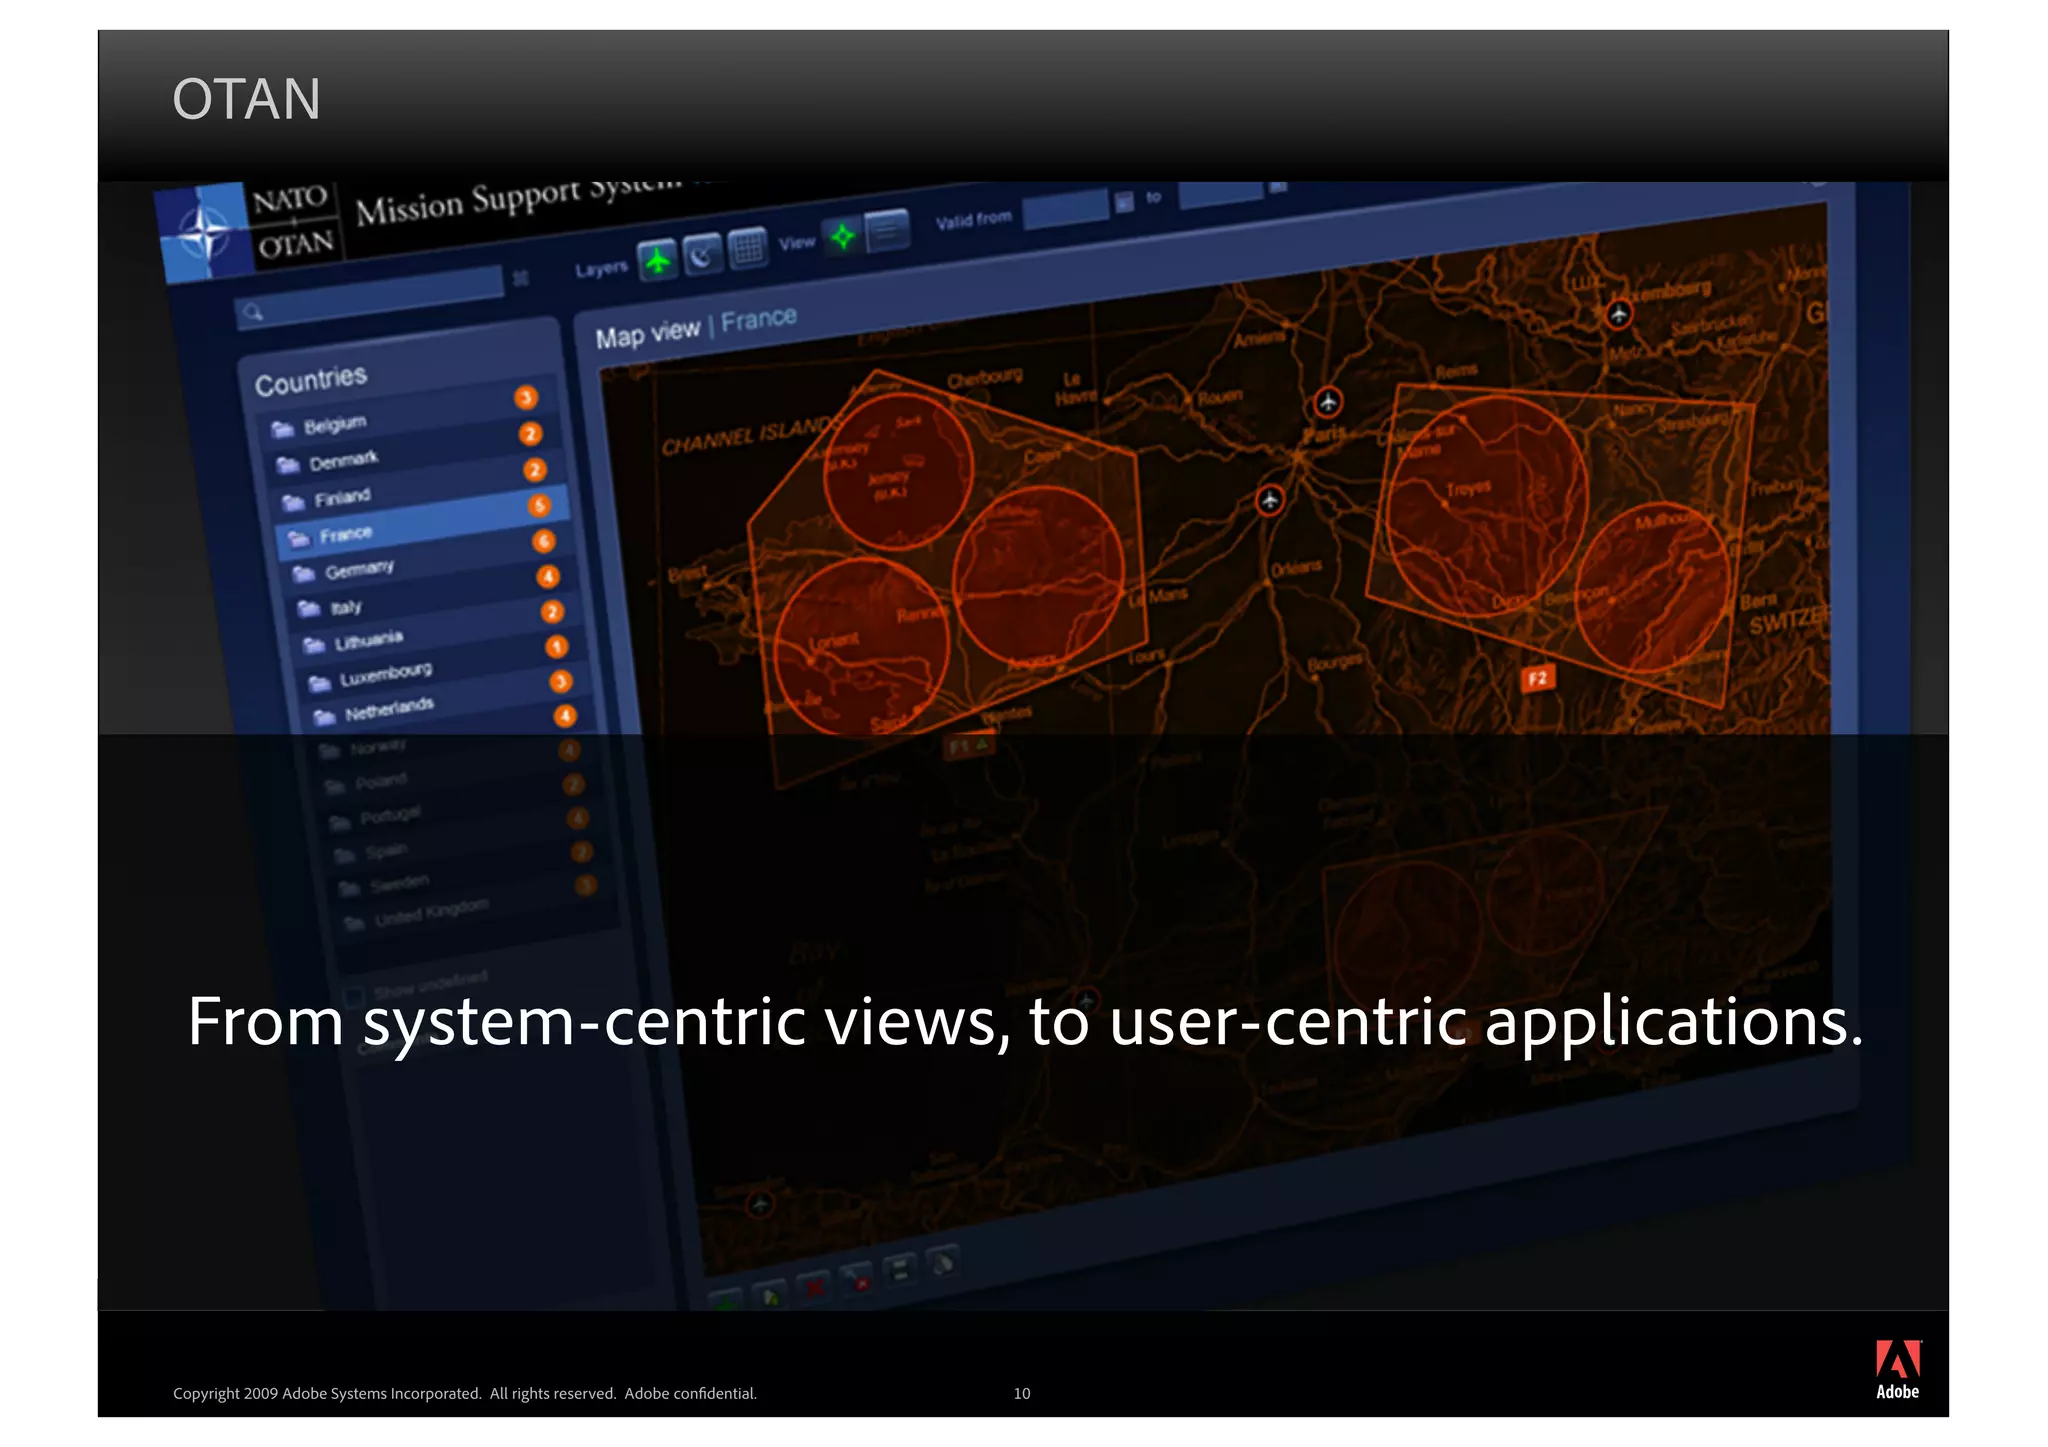Click the F2 zone label marker

(1538, 679)
